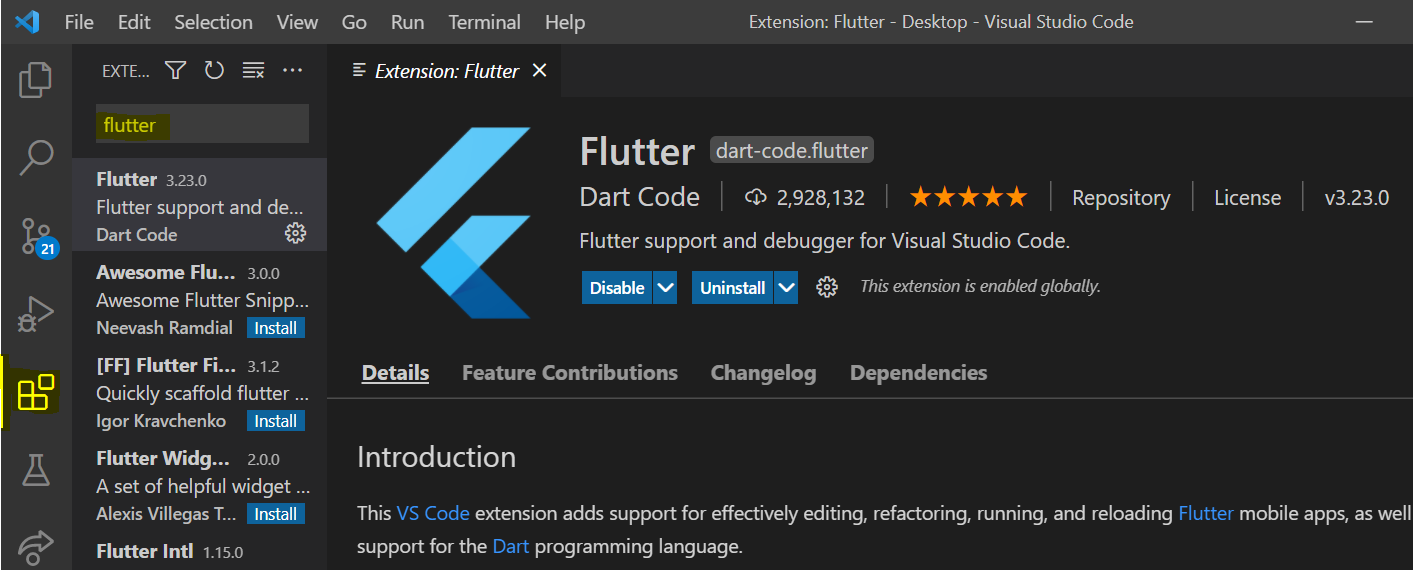
Task: Select the Extension: Flutter editor tab
Action: (x=446, y=71)
